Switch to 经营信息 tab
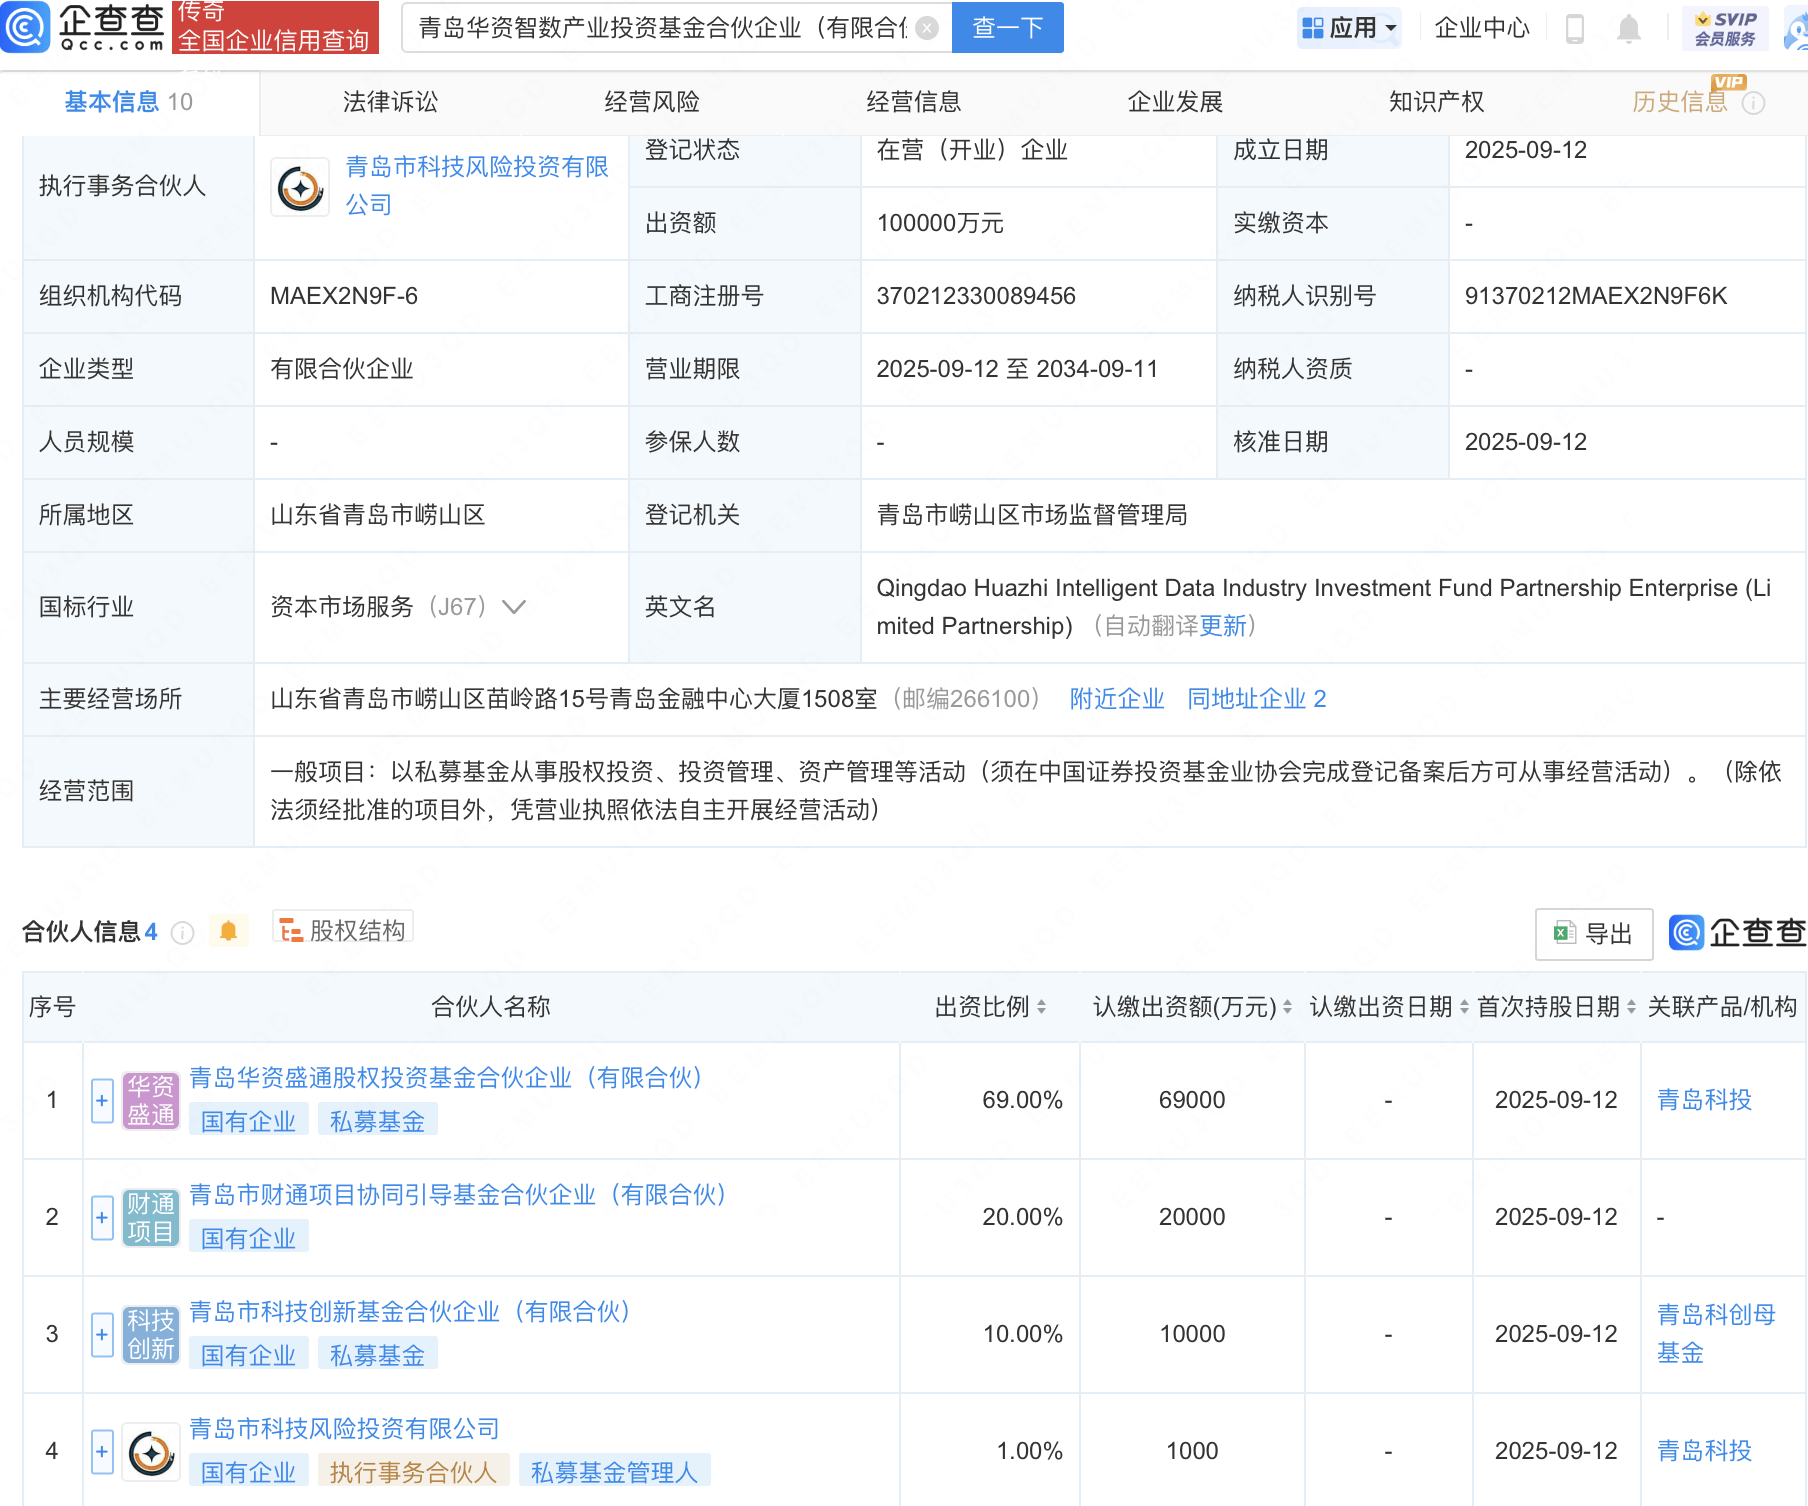This screenshot has width=1808, height=1506. [x=913, y=102]
